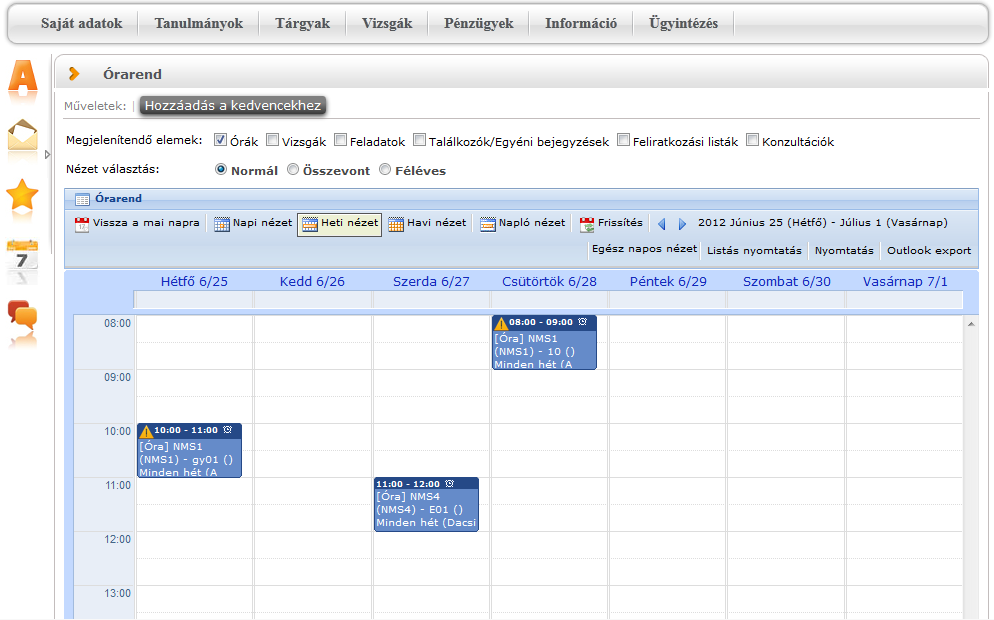
Task: Enable the Konzultációk checkbox
Action: tap(752, 140)
